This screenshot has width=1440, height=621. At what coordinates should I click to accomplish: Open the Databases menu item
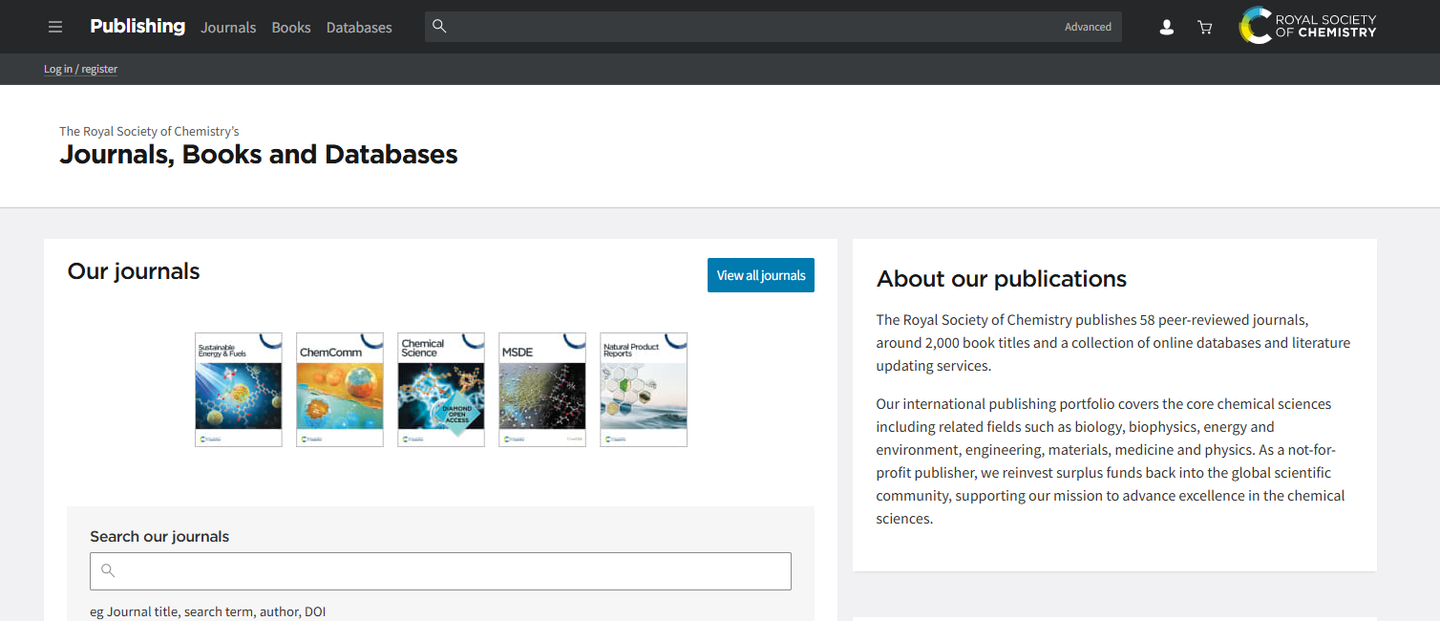tap(359, 27)
